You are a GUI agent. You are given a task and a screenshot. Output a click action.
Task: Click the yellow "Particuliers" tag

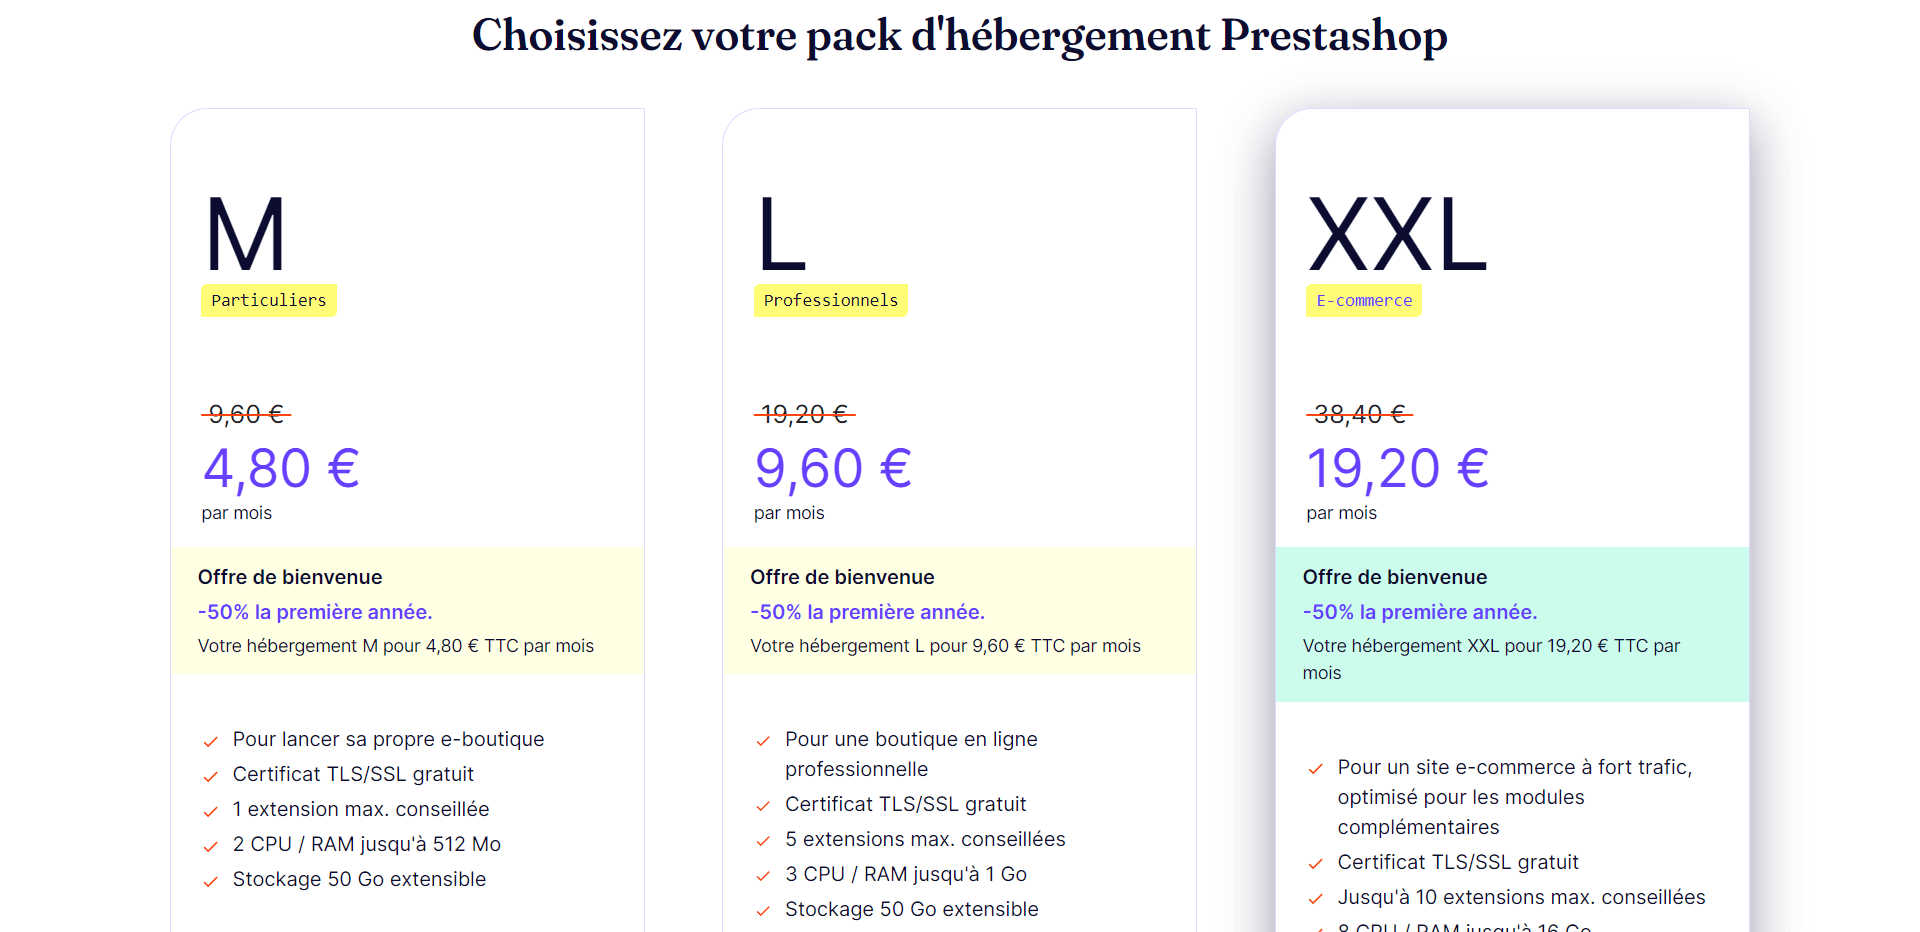click(x=269, y=300)
